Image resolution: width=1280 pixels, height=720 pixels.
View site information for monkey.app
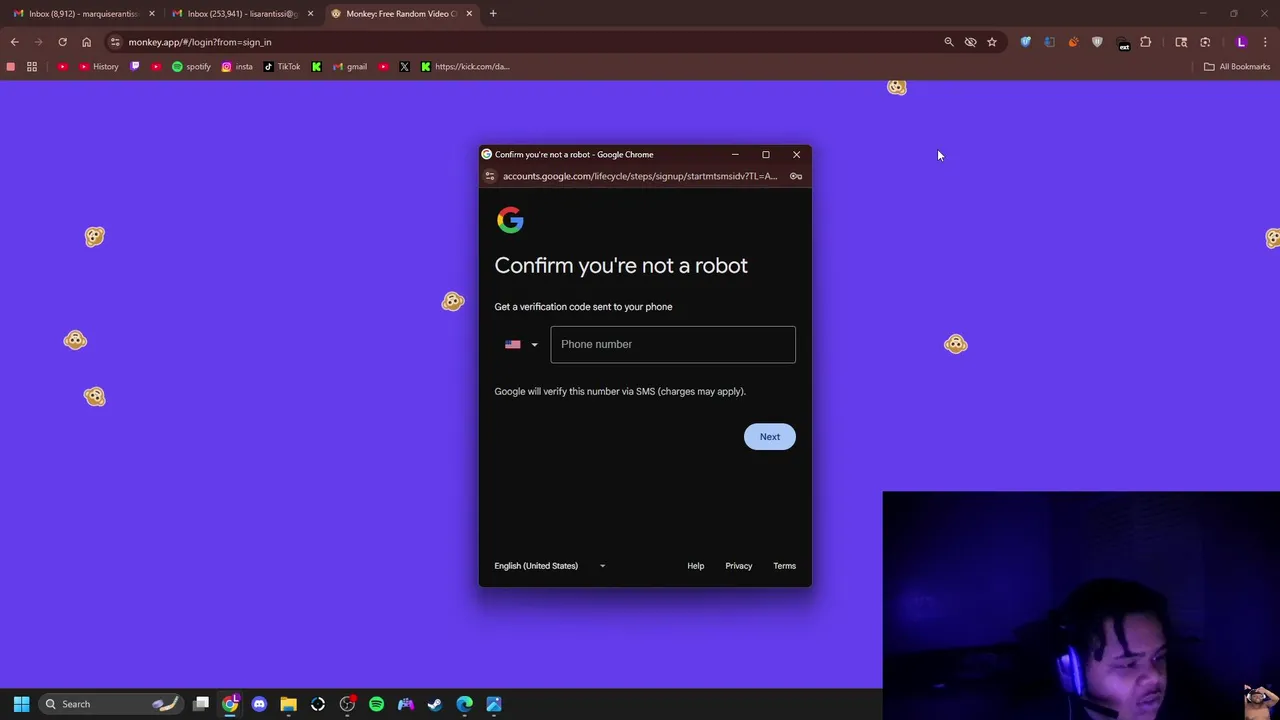click(115, 42)
